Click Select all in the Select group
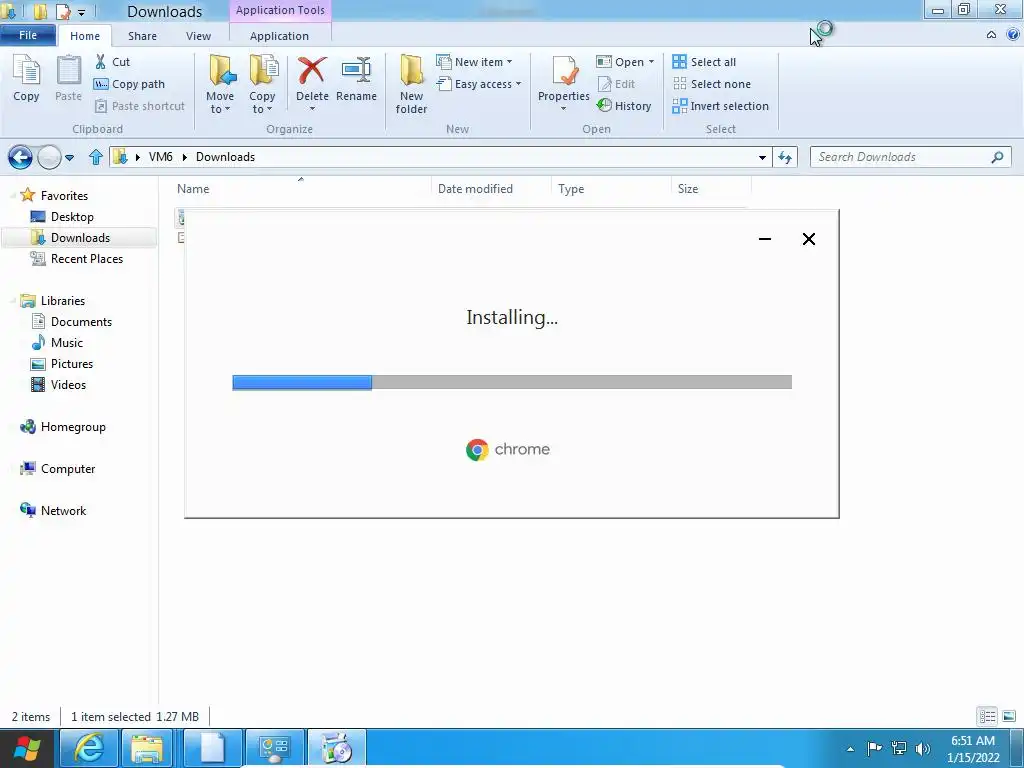 click(x=704, y=62)
